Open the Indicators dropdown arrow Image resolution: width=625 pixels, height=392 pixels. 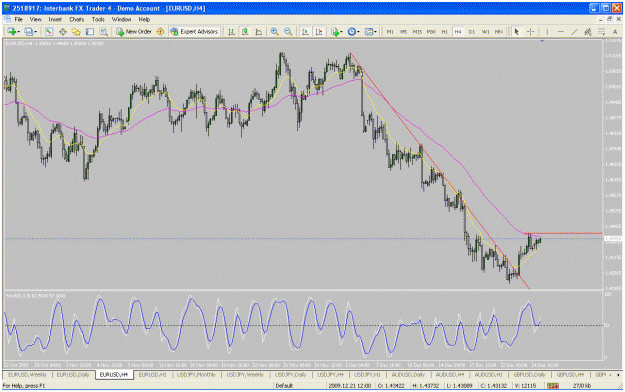tap(342, 32)
